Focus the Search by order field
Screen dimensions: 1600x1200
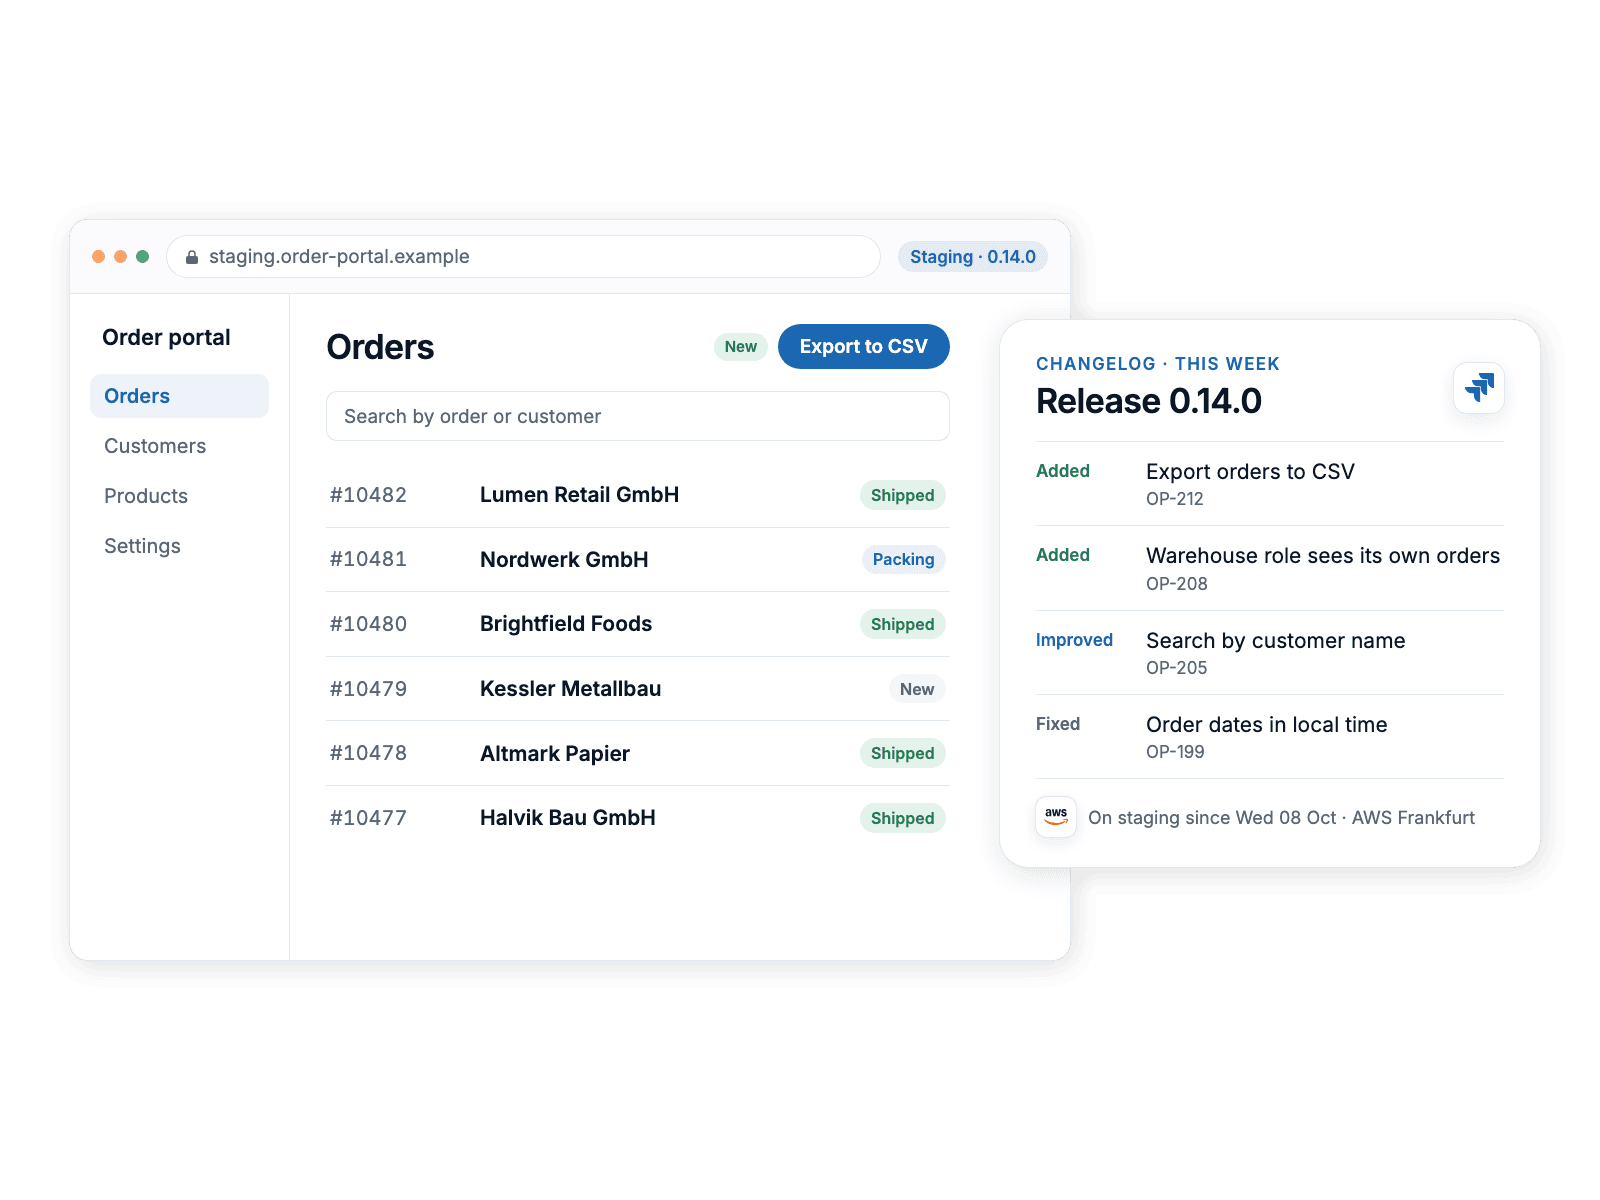tap(637, 416)
